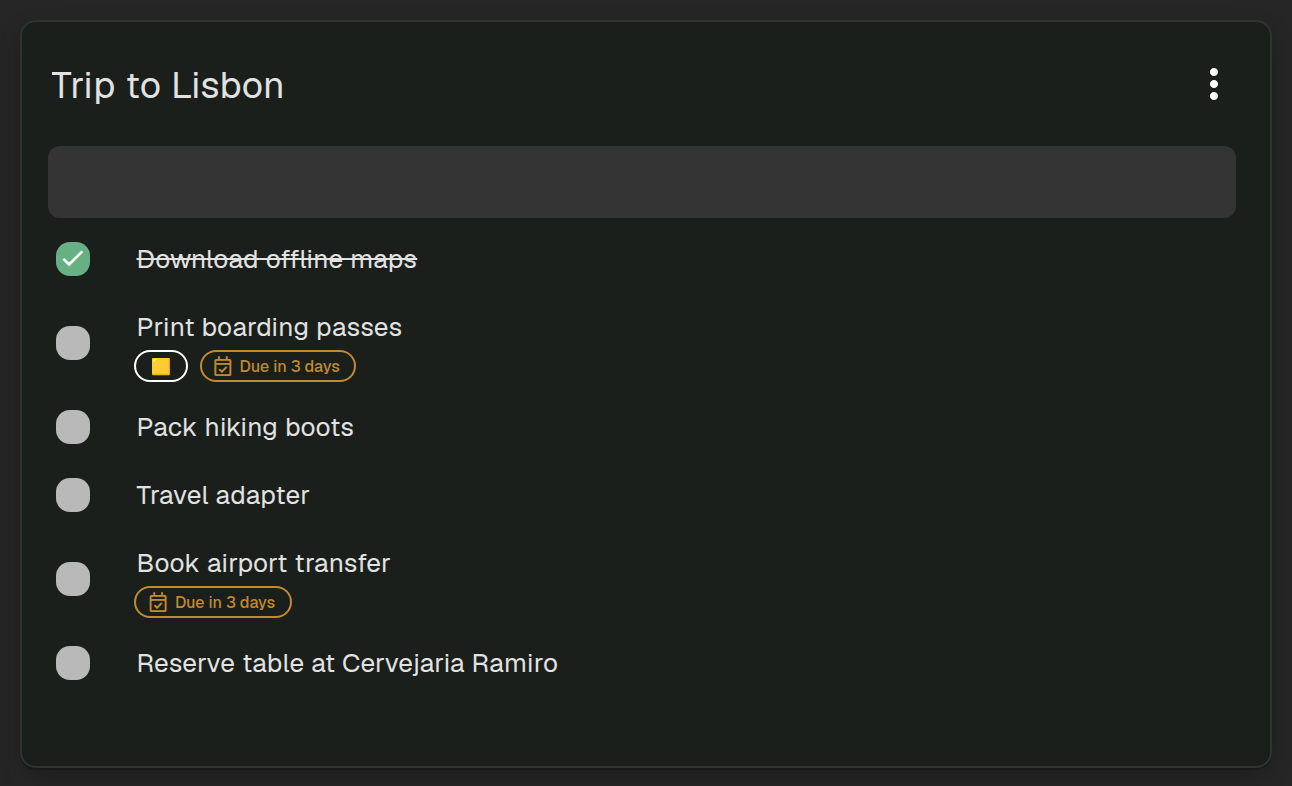Click the yellow color label on Print boarding passes
The image size is (1292, 786).
pos(161,366)
